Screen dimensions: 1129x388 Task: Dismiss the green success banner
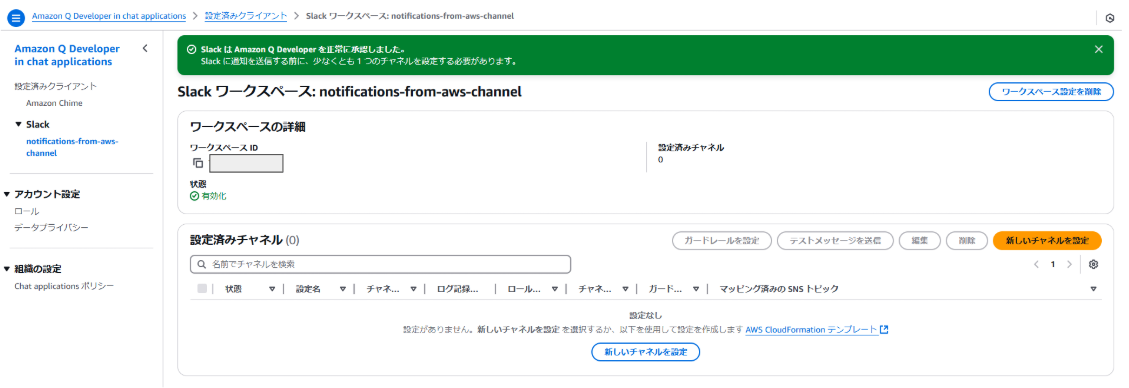click(1098, 49)
